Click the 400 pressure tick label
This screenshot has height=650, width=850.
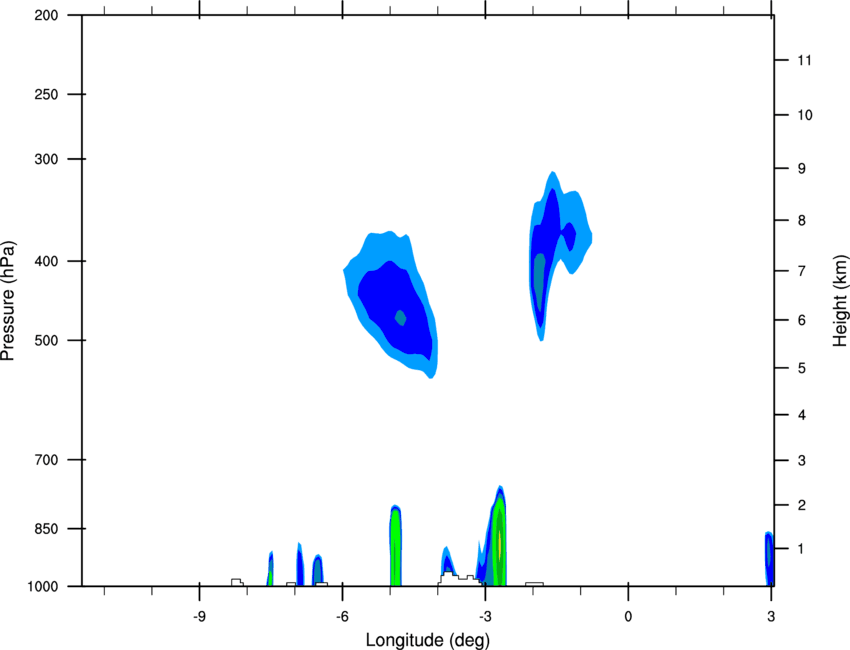(46, 261)
